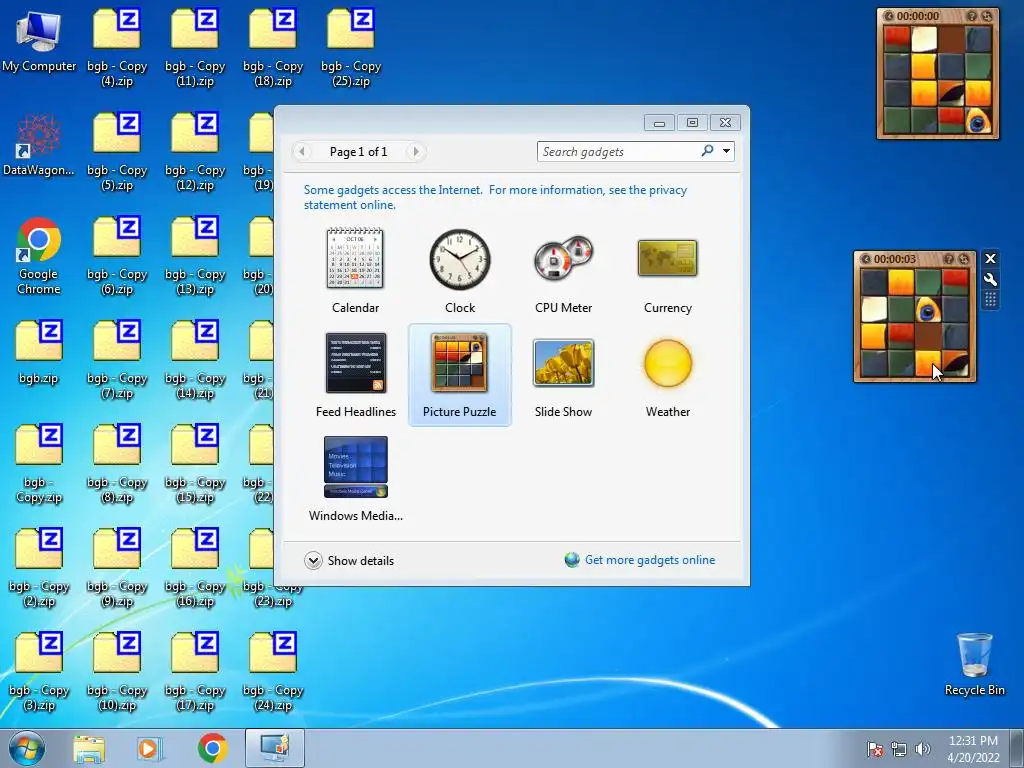
Task: Open the network tray icon
Action: [x=899, y=749]
